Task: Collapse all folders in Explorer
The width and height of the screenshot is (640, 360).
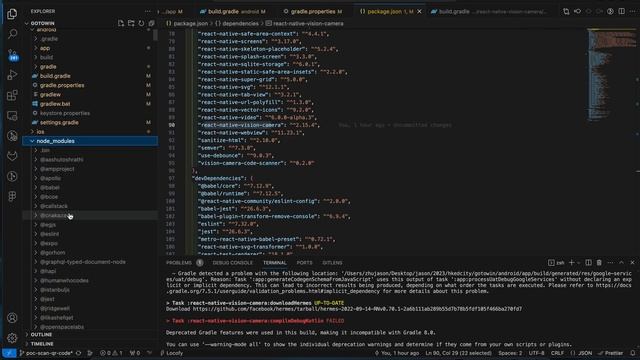Action: click(151, 23)
